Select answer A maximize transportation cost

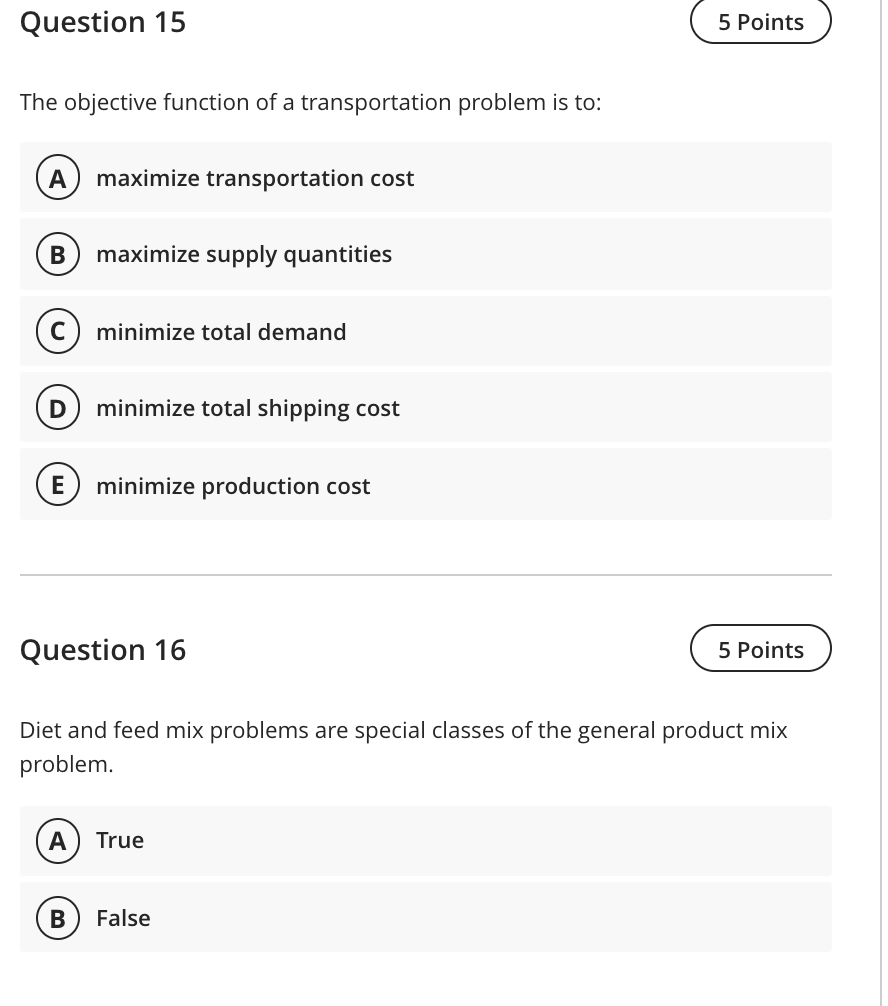tap(255, 177)
